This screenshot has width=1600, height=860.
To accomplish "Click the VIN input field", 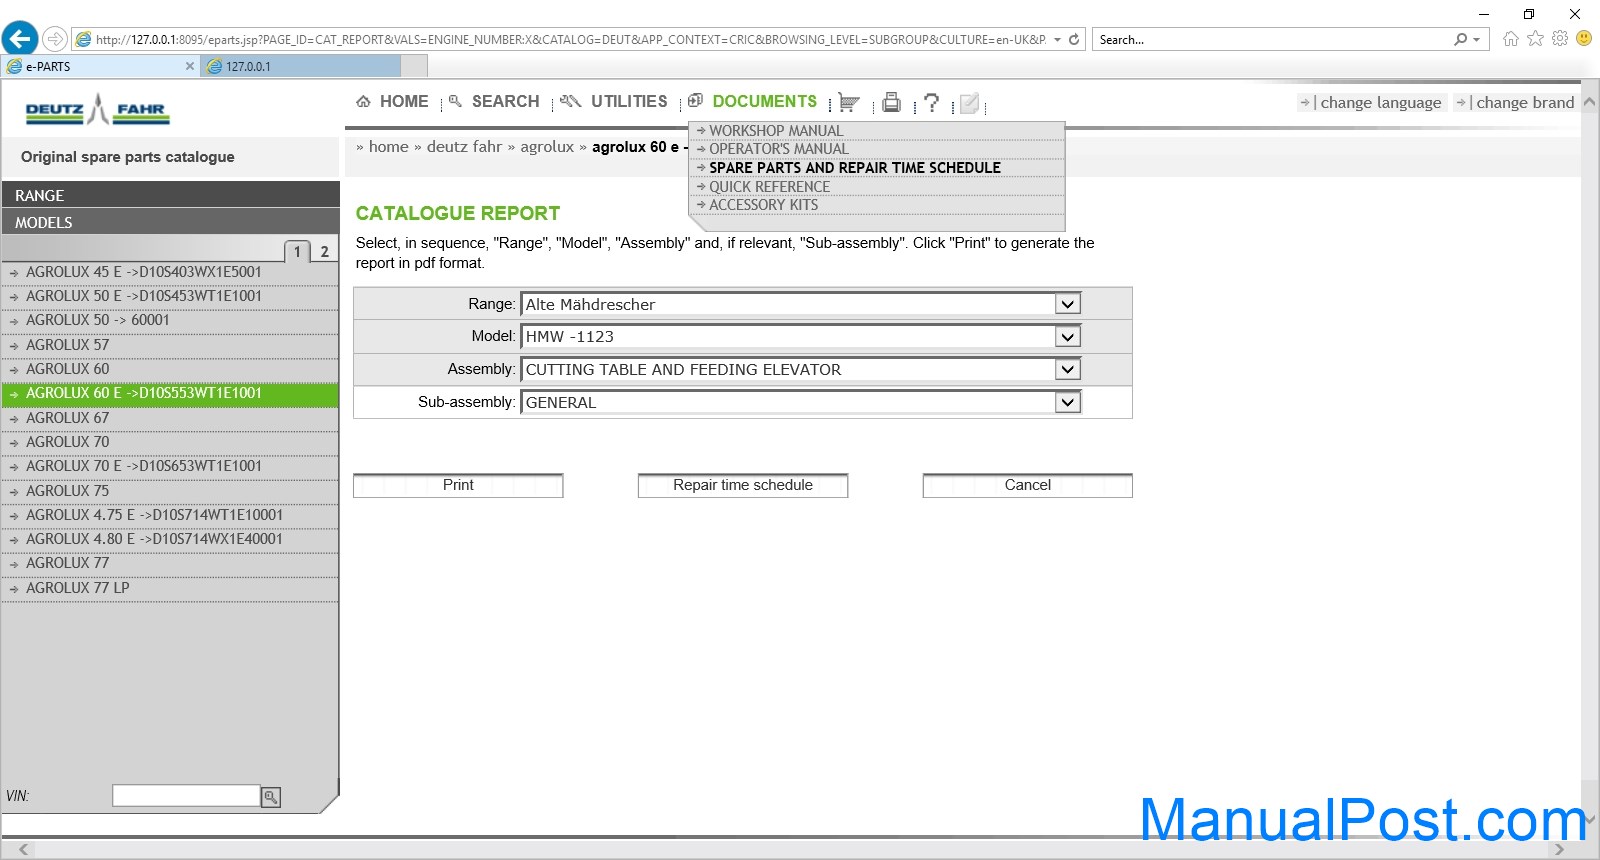I will point(186,796).
